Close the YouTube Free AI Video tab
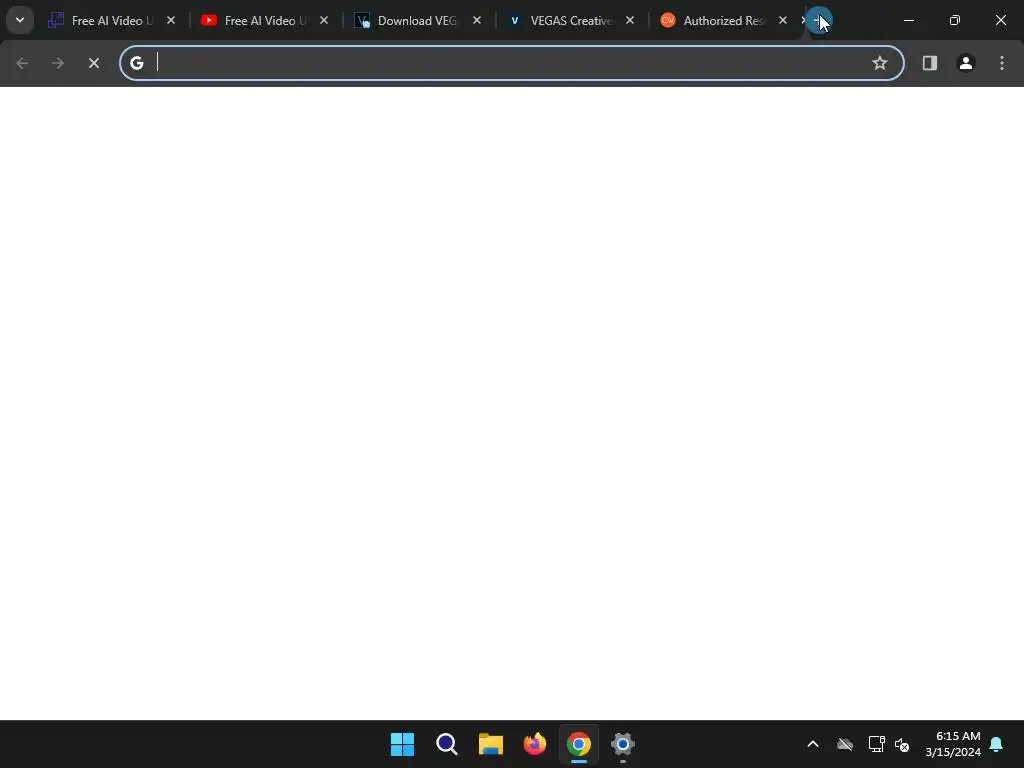This screenshot has width=1024, height=768. coord(324,20)
